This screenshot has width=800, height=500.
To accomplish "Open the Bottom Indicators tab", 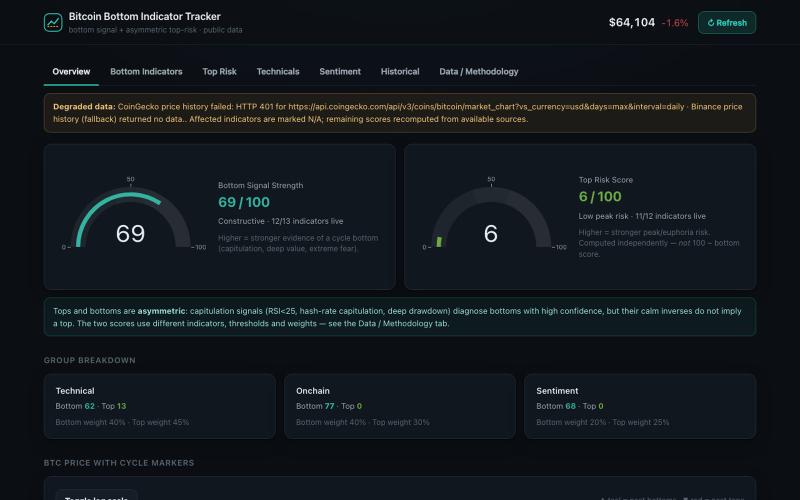I will point(146,71).
